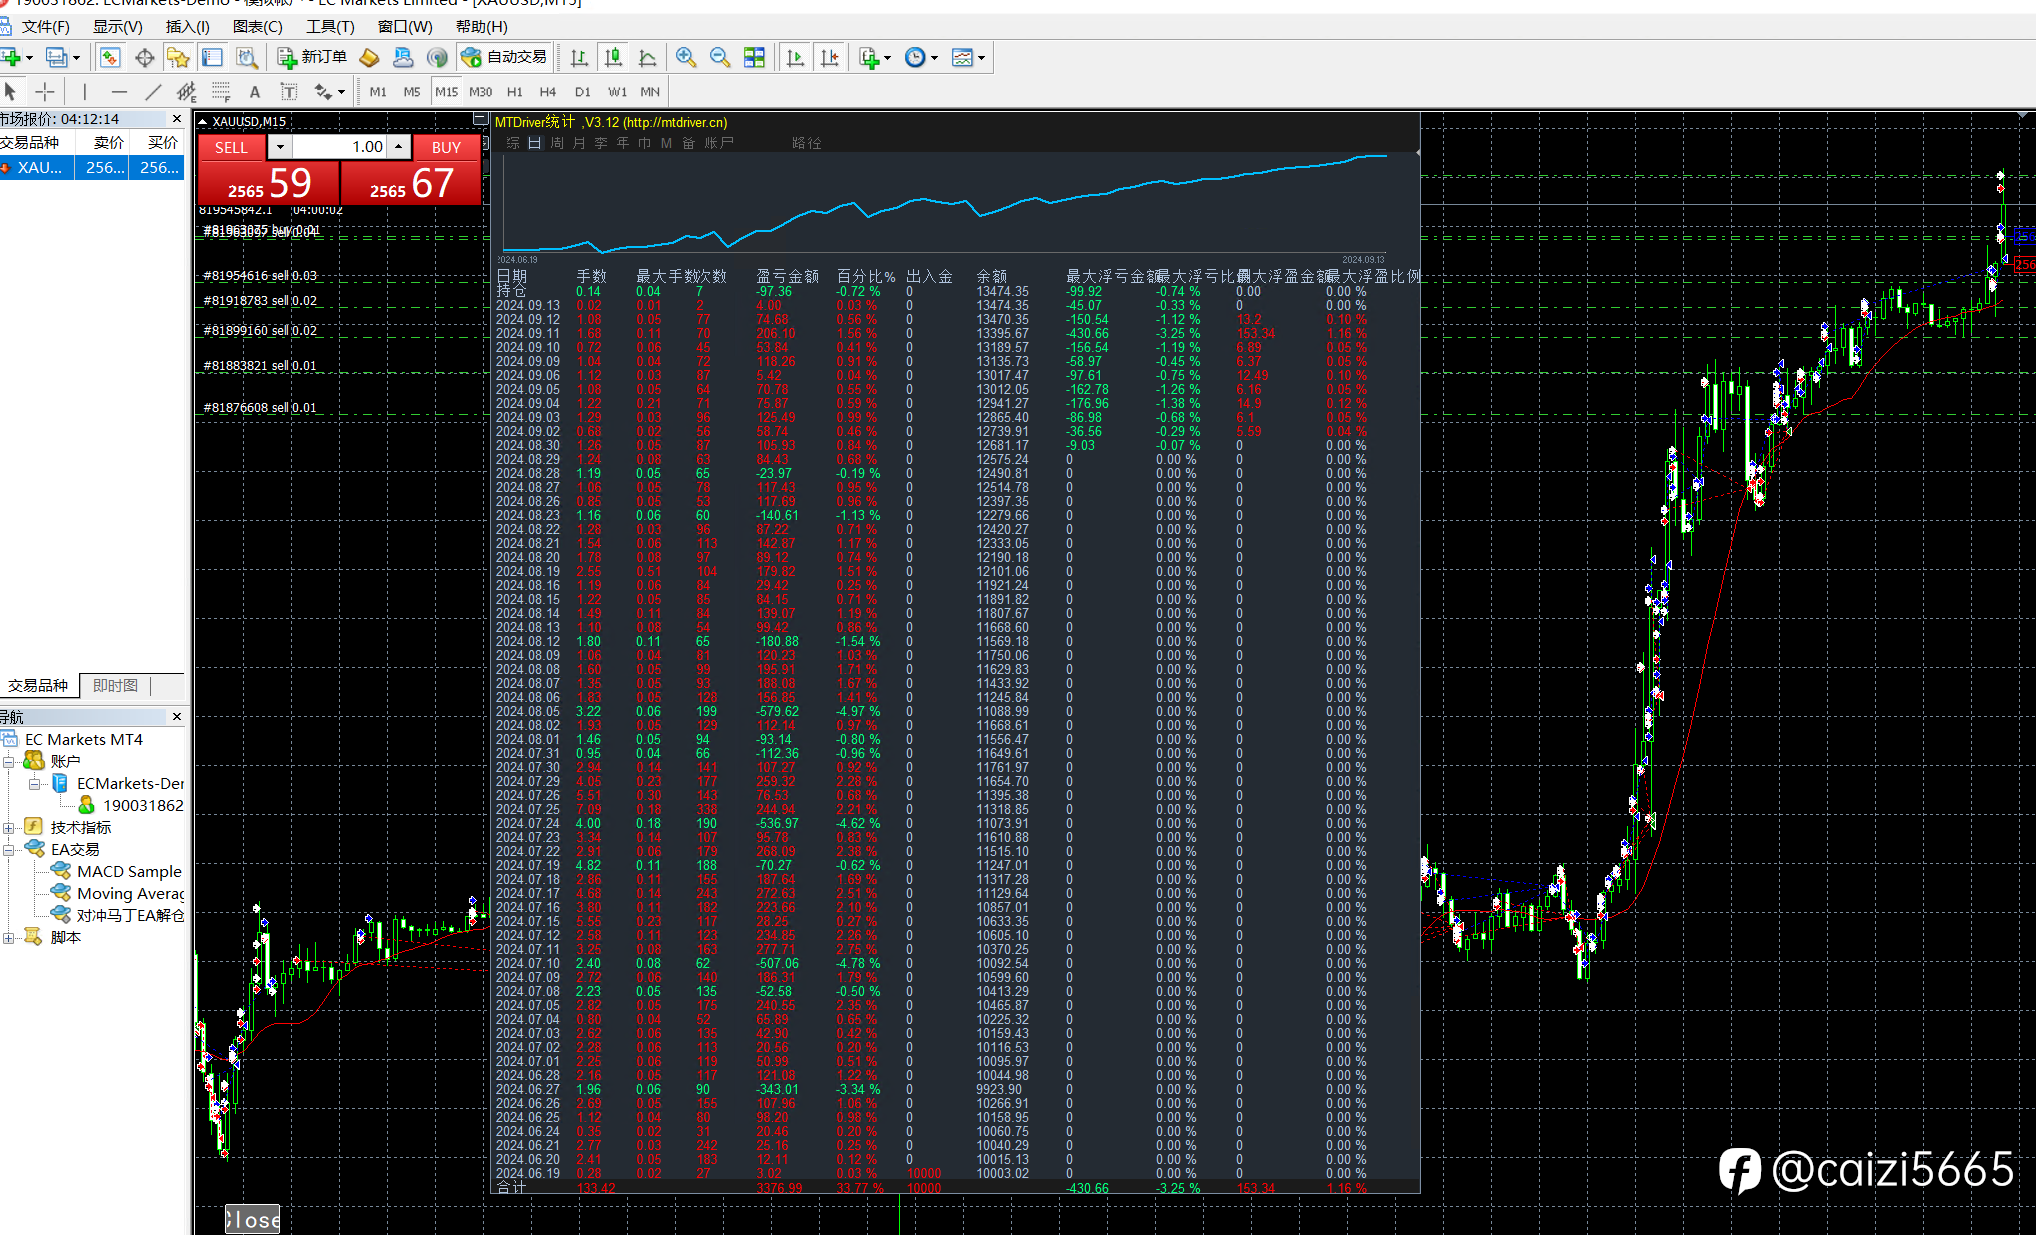Viewport: 2036px width, 1235px height.
Task: Open the 工具(T) menu
Action: click(x=330, y=27)
